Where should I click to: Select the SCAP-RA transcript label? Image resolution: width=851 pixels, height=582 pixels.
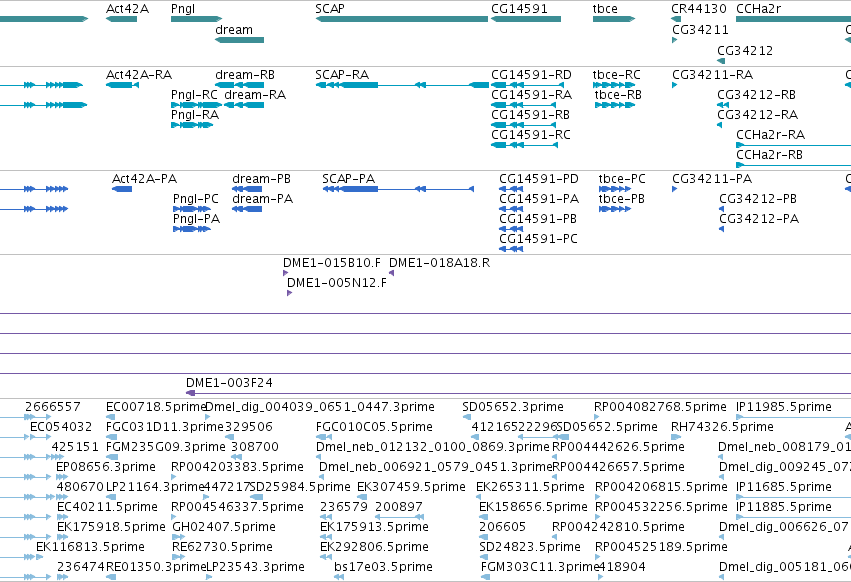point(342,74)
